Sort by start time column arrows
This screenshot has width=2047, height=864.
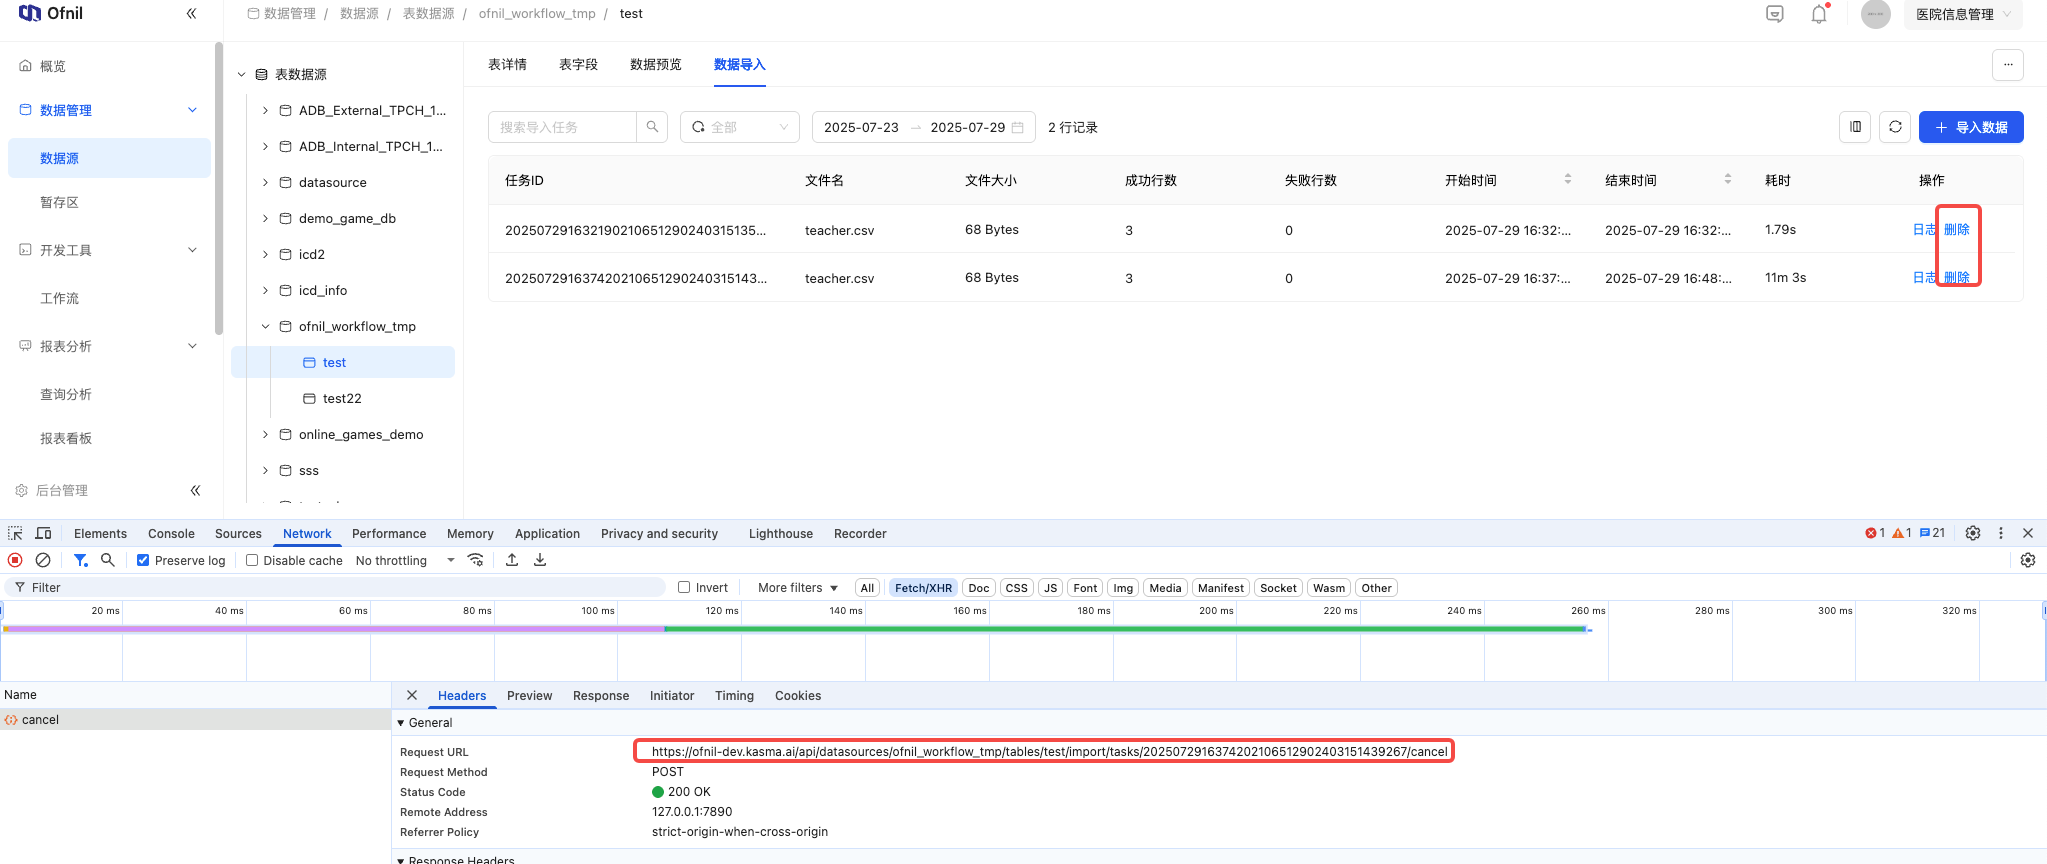tap(1568, 179)
